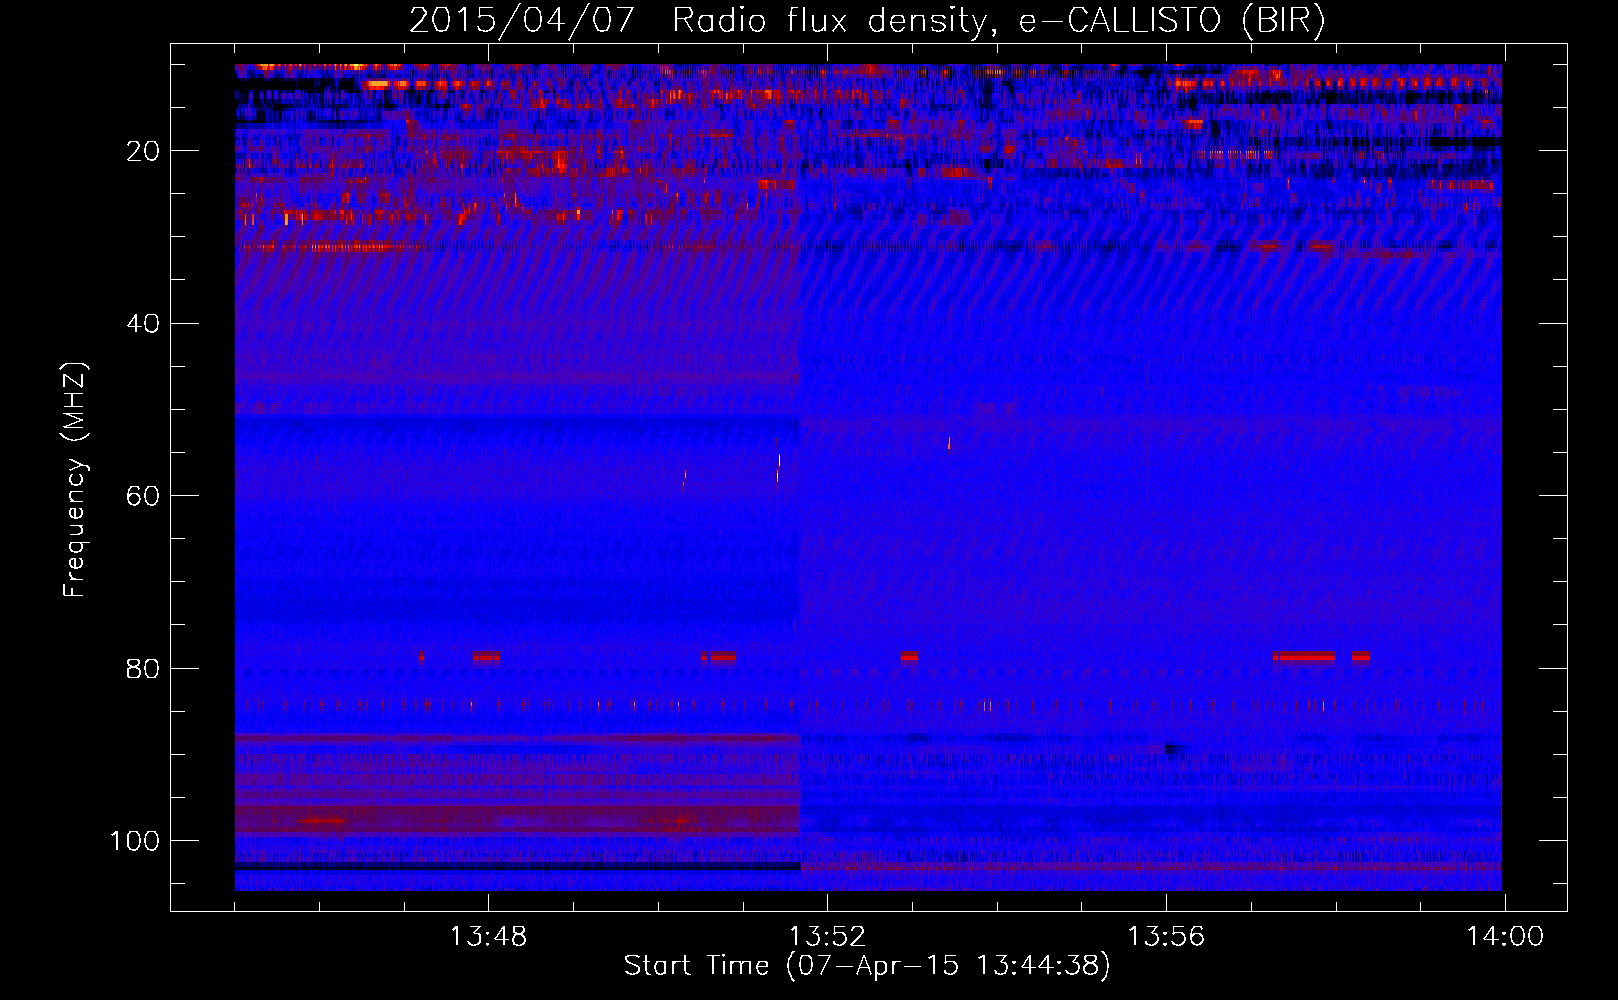
Task: Click the y-axis label 'Frequency (MHZ)'
Action: (75, 480)
